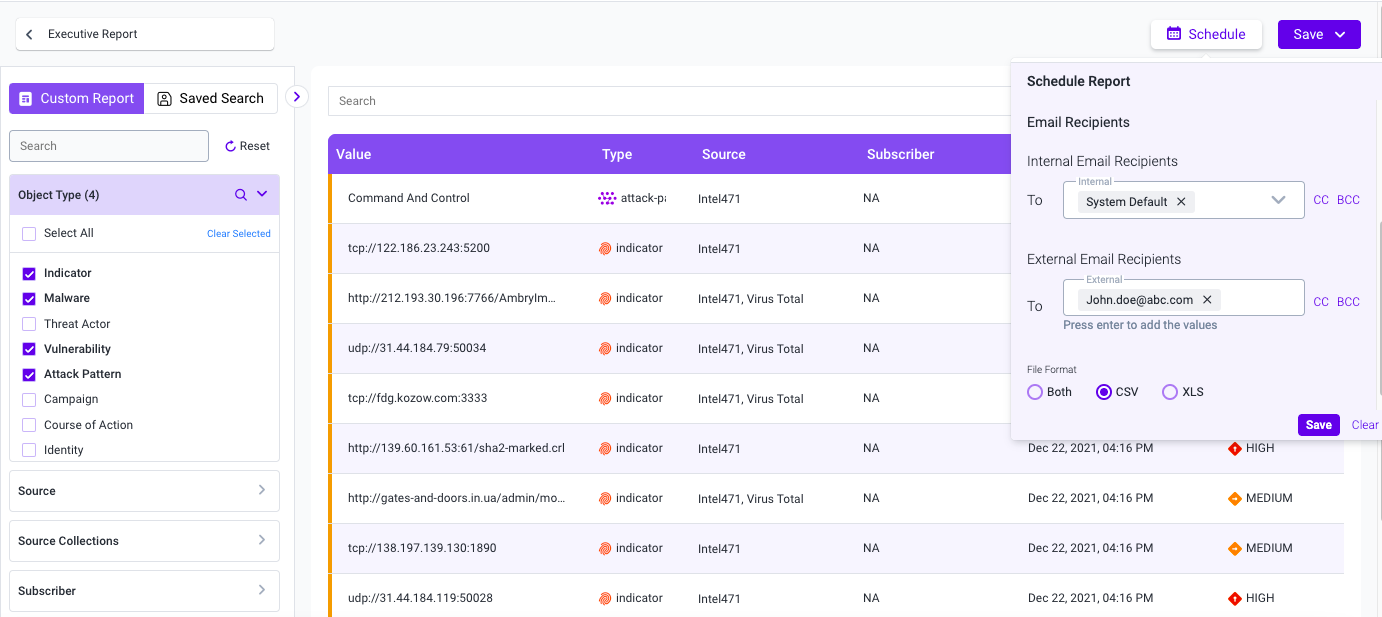Remove the System Default recipient chip
The width and height of the screenshot is (1382, 617).
pos(1181,202)
